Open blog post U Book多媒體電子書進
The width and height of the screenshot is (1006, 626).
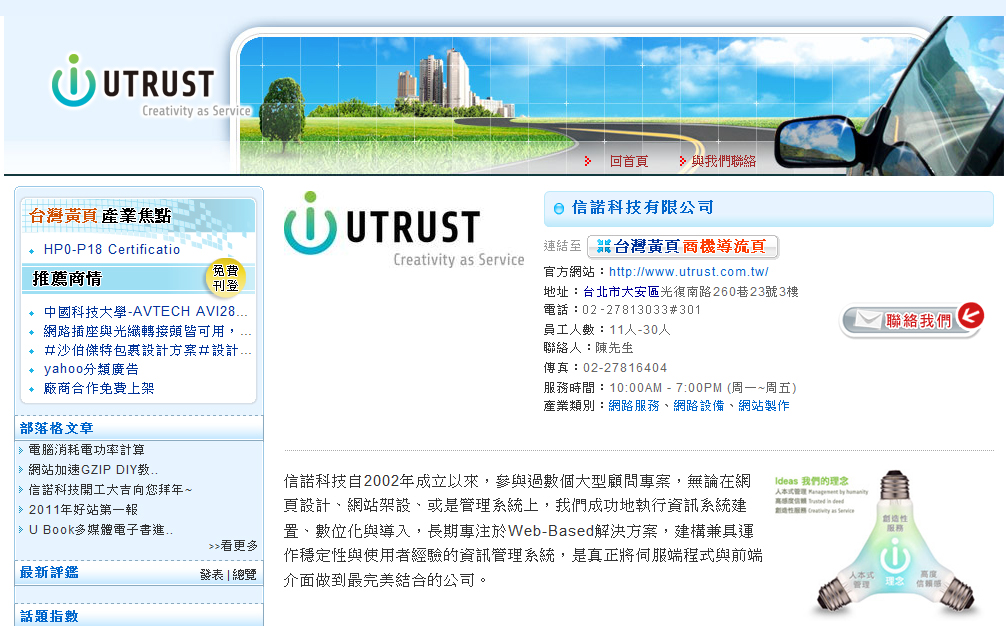pyautogui.click(x=101, y=530)
